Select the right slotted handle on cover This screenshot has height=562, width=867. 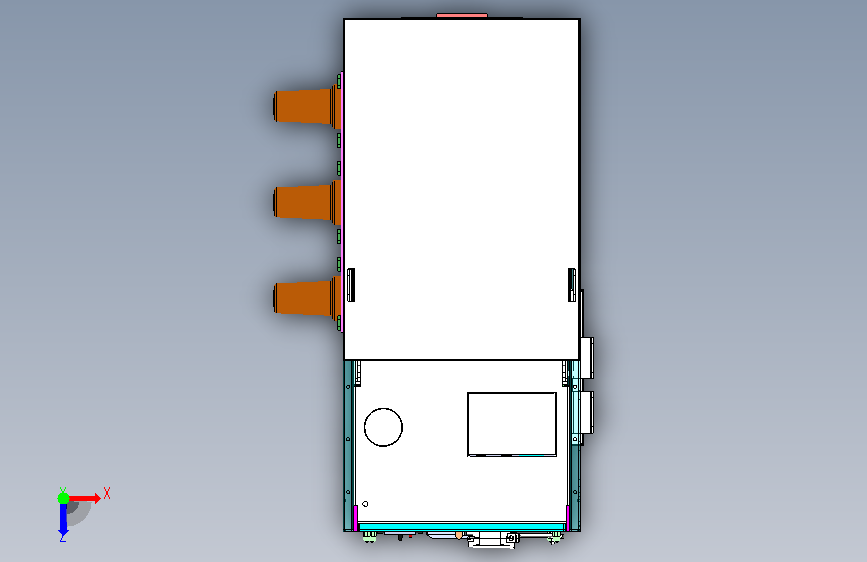572,285
